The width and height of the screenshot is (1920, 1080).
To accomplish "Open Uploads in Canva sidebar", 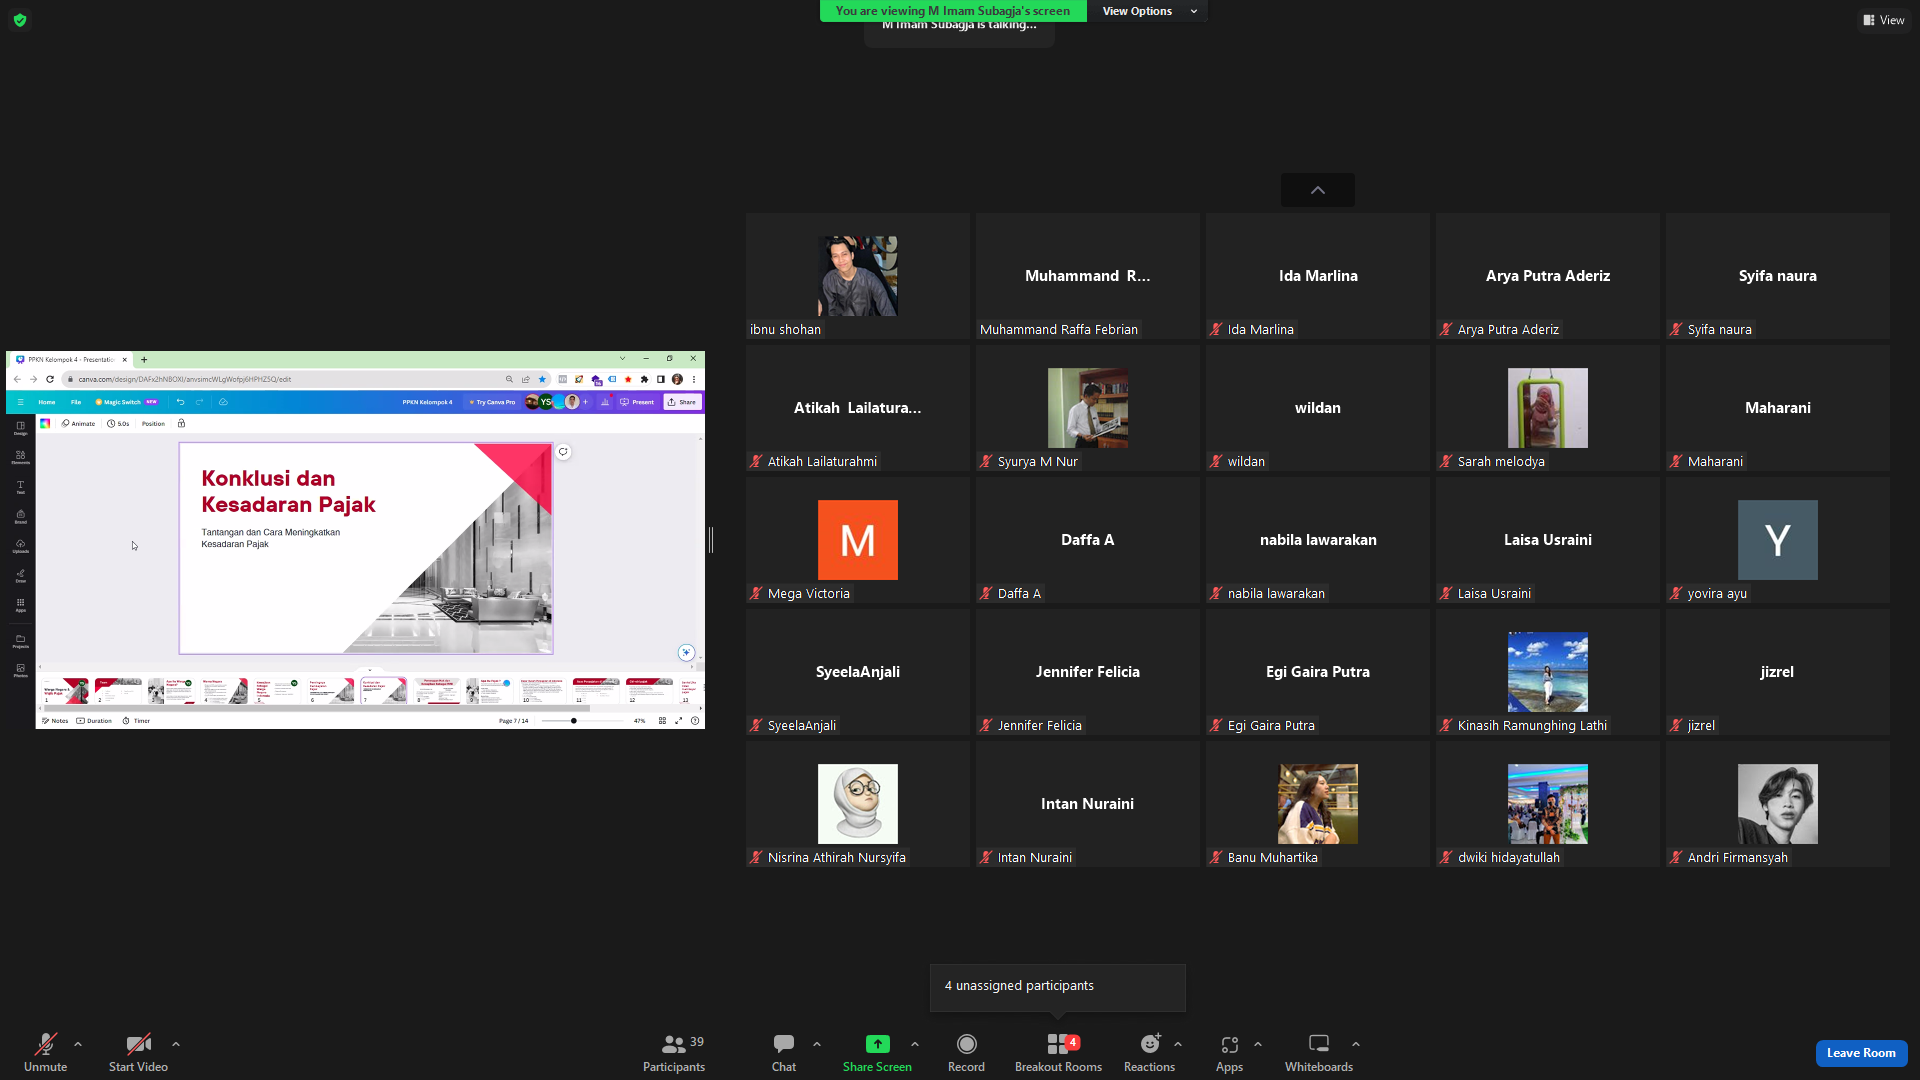I will pyautogui.click(x=20, y=546).
